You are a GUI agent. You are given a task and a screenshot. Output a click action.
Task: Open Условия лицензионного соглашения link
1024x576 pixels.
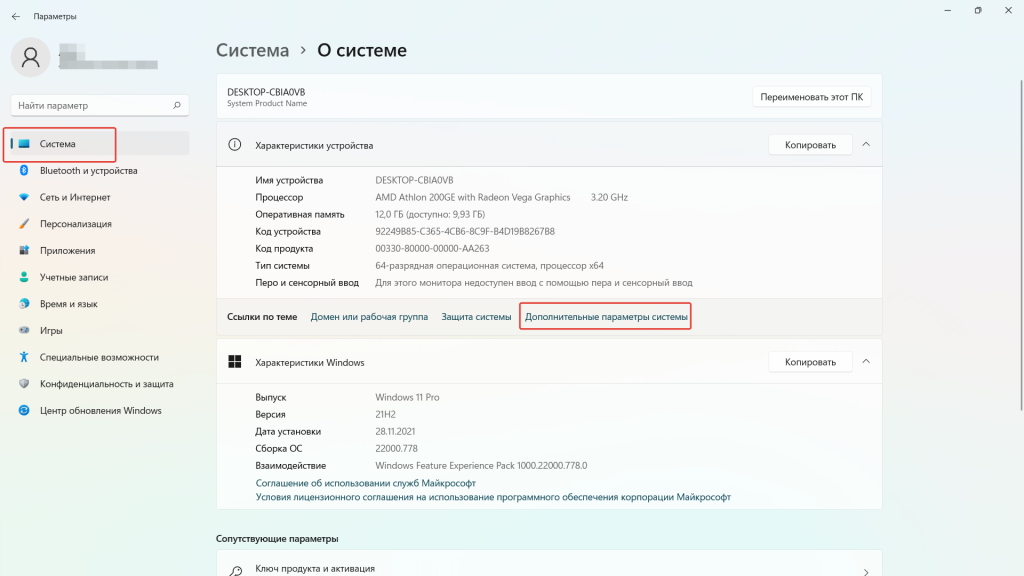[493, 497]
